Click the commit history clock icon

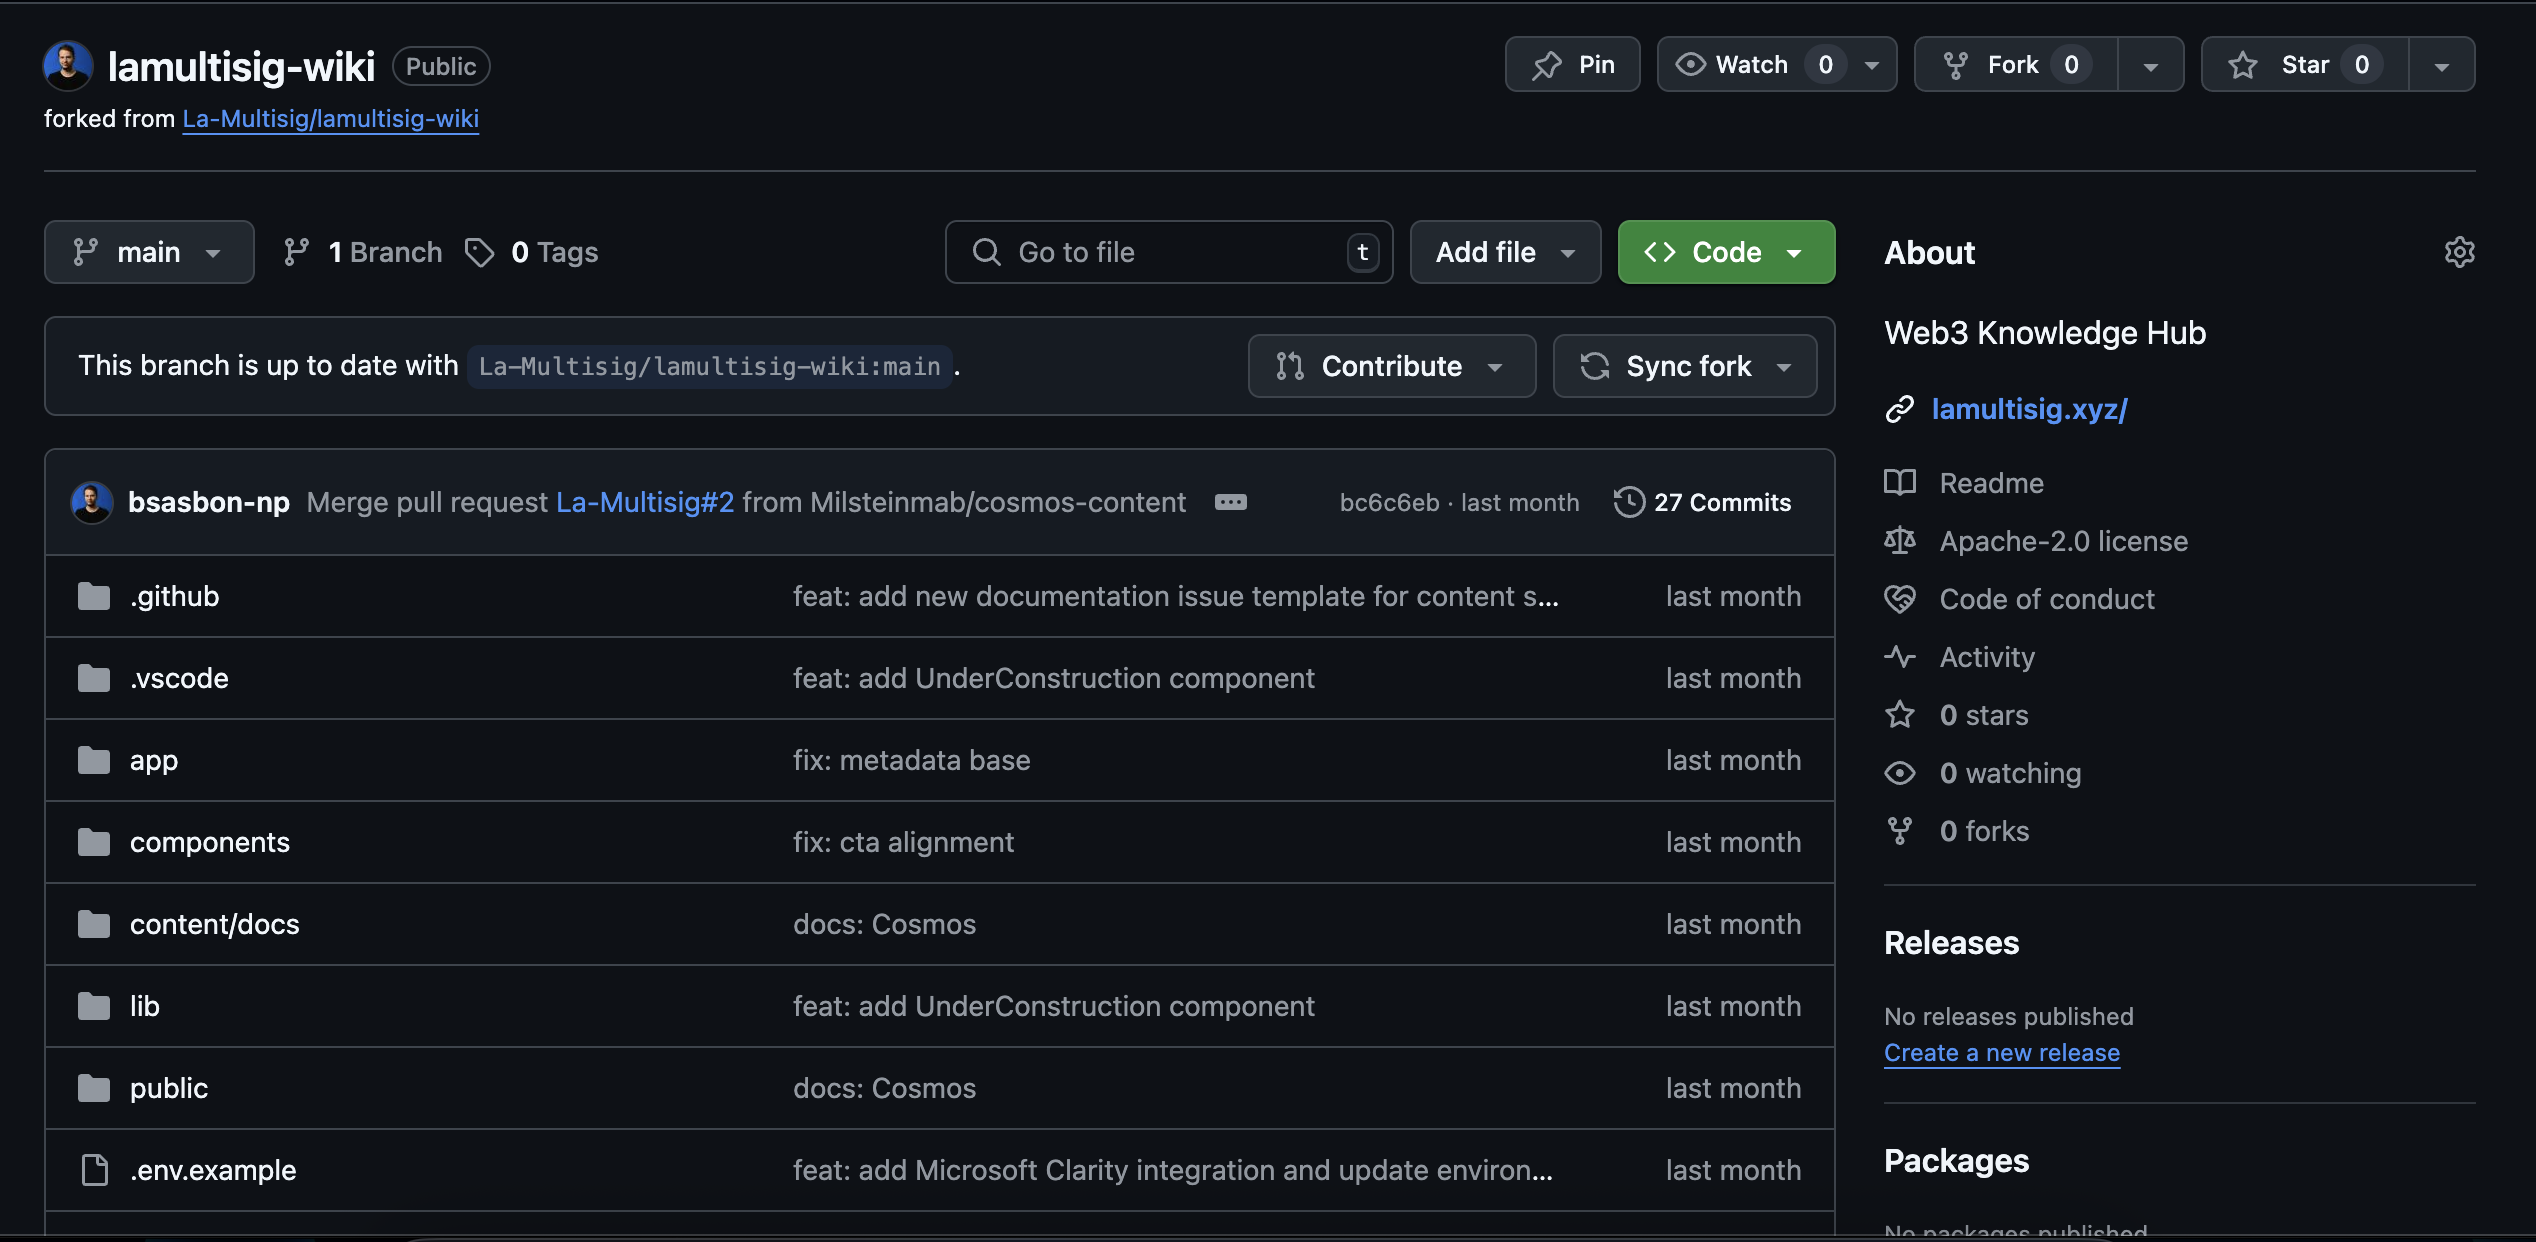tap(1628, 502)
